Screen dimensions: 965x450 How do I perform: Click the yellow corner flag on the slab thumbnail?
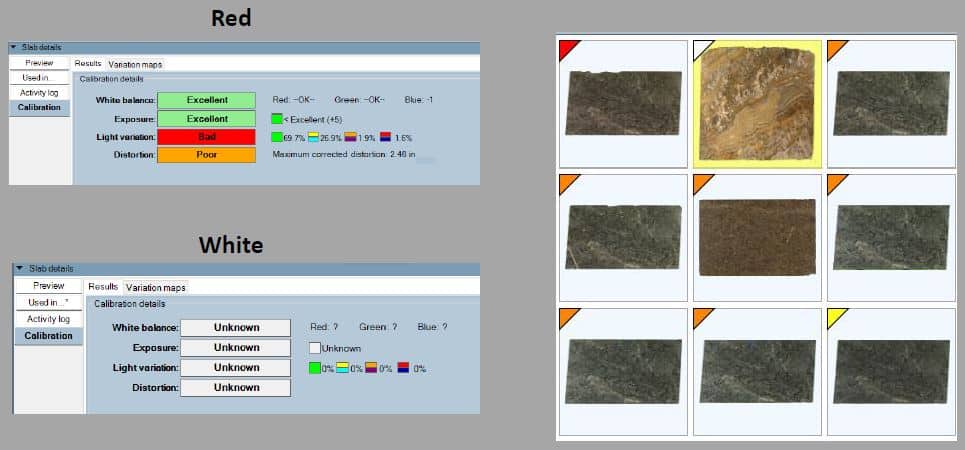coord(835,315)
